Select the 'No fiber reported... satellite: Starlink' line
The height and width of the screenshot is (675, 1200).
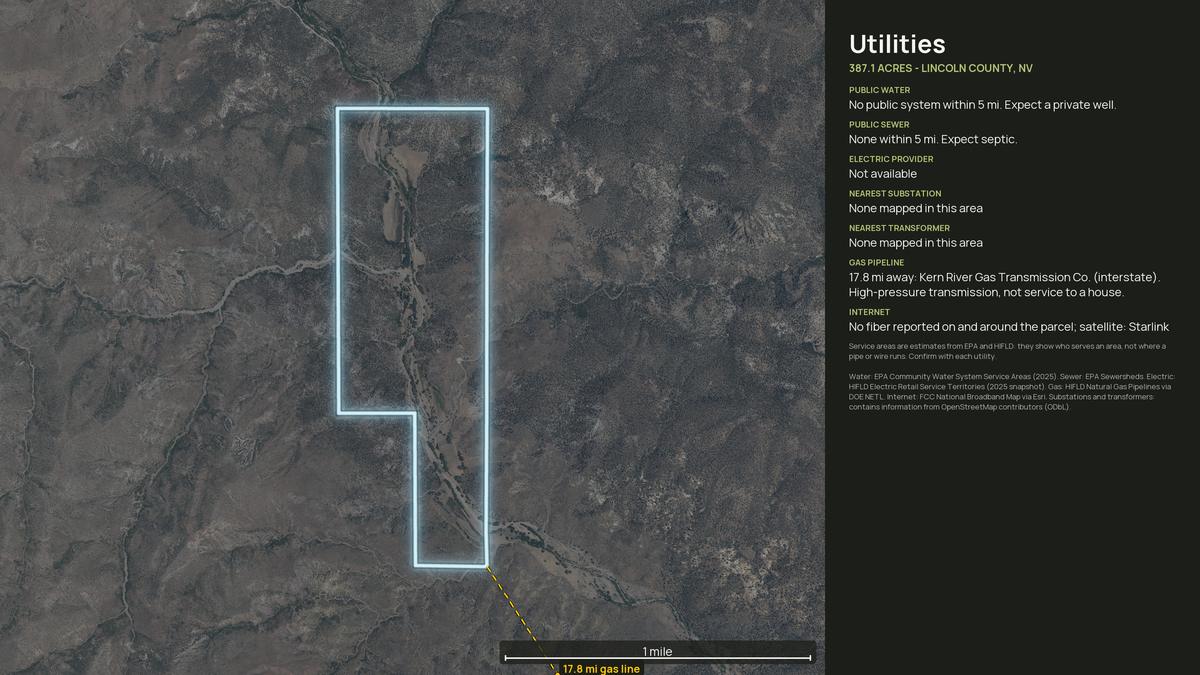(1009, 327)
